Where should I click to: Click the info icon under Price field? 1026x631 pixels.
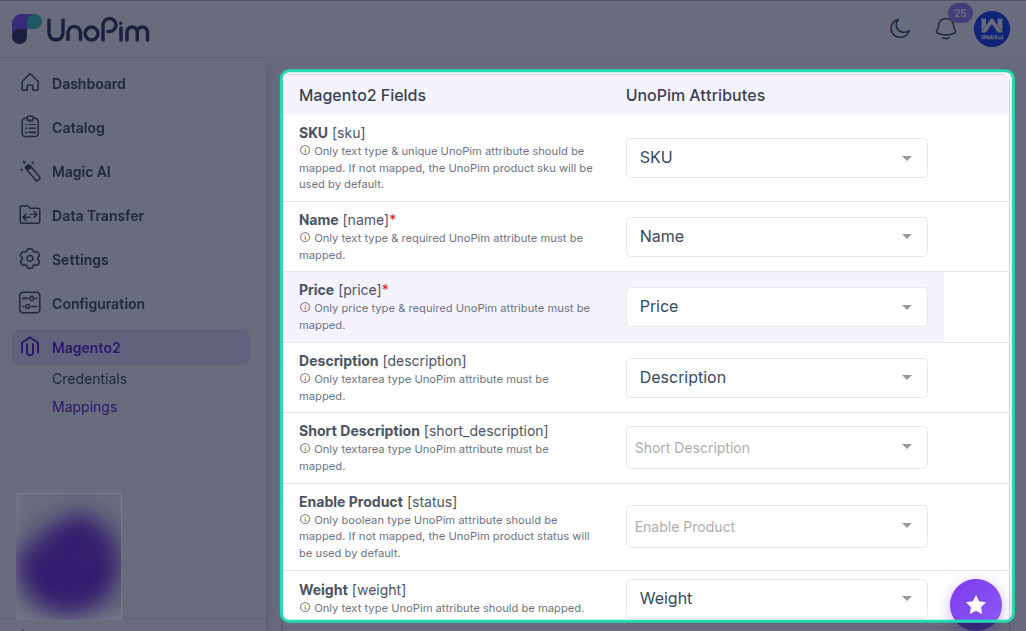tap(305, 308)
